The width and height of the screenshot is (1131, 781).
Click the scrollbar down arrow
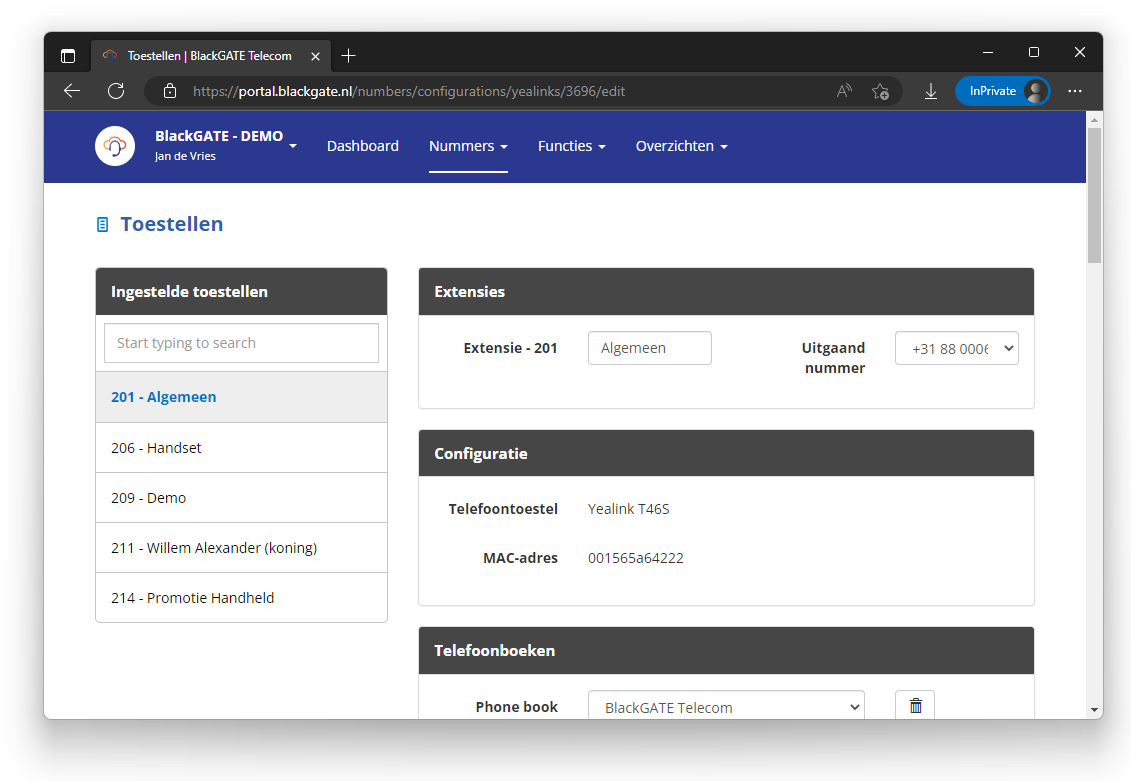click(x=1094, y=710)
